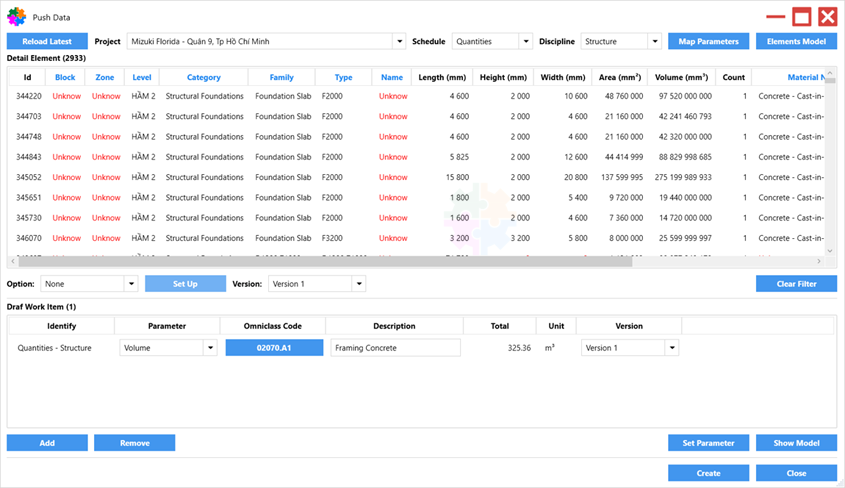Open the work item Version 1 dropdown
The width and height of the screenshot is (845, 488).
click(x=672, y=348)
